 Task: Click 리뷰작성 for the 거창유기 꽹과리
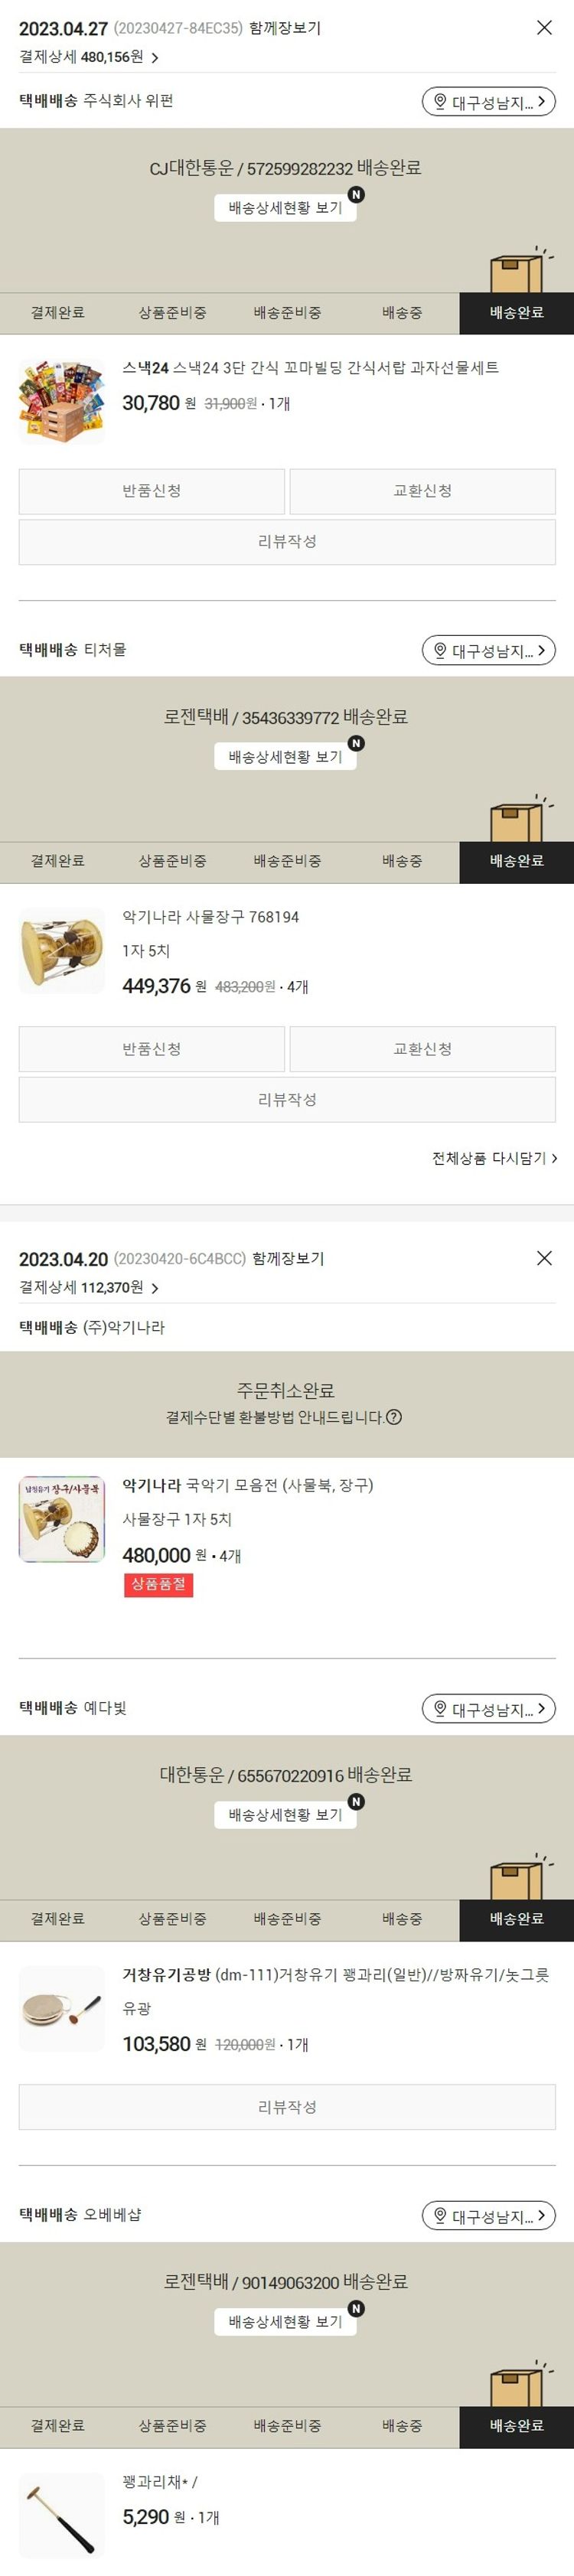click(287, 2107)
